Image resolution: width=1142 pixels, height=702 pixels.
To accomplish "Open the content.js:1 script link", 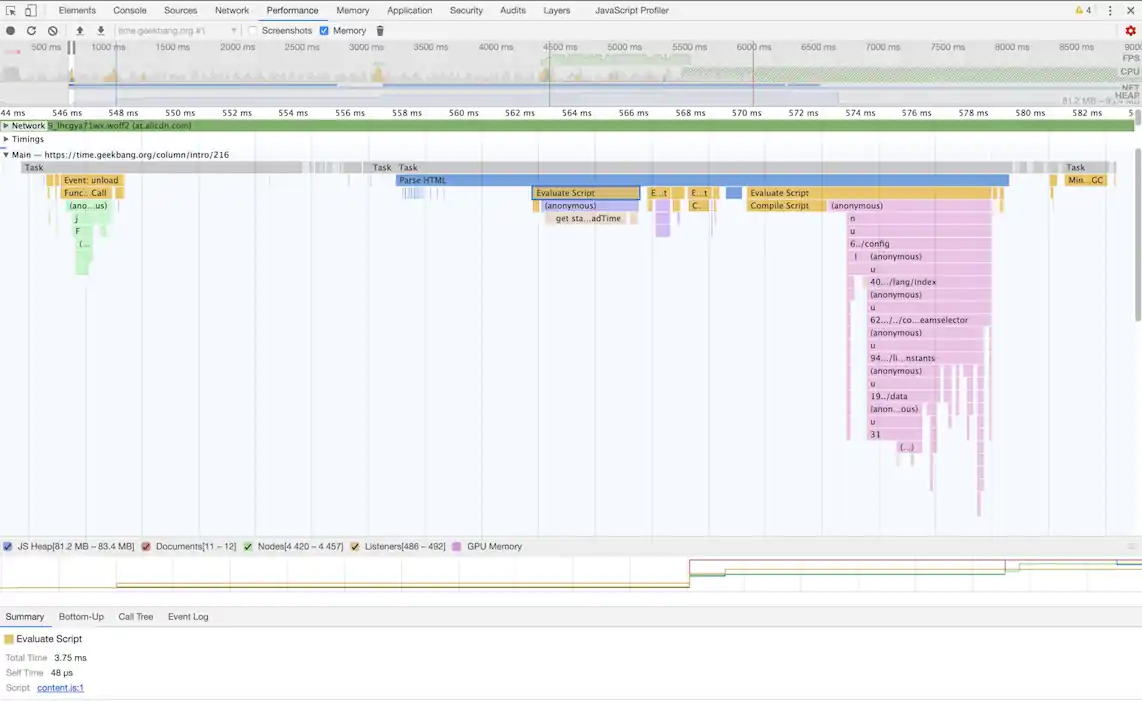I will click(x=60, y=688).
